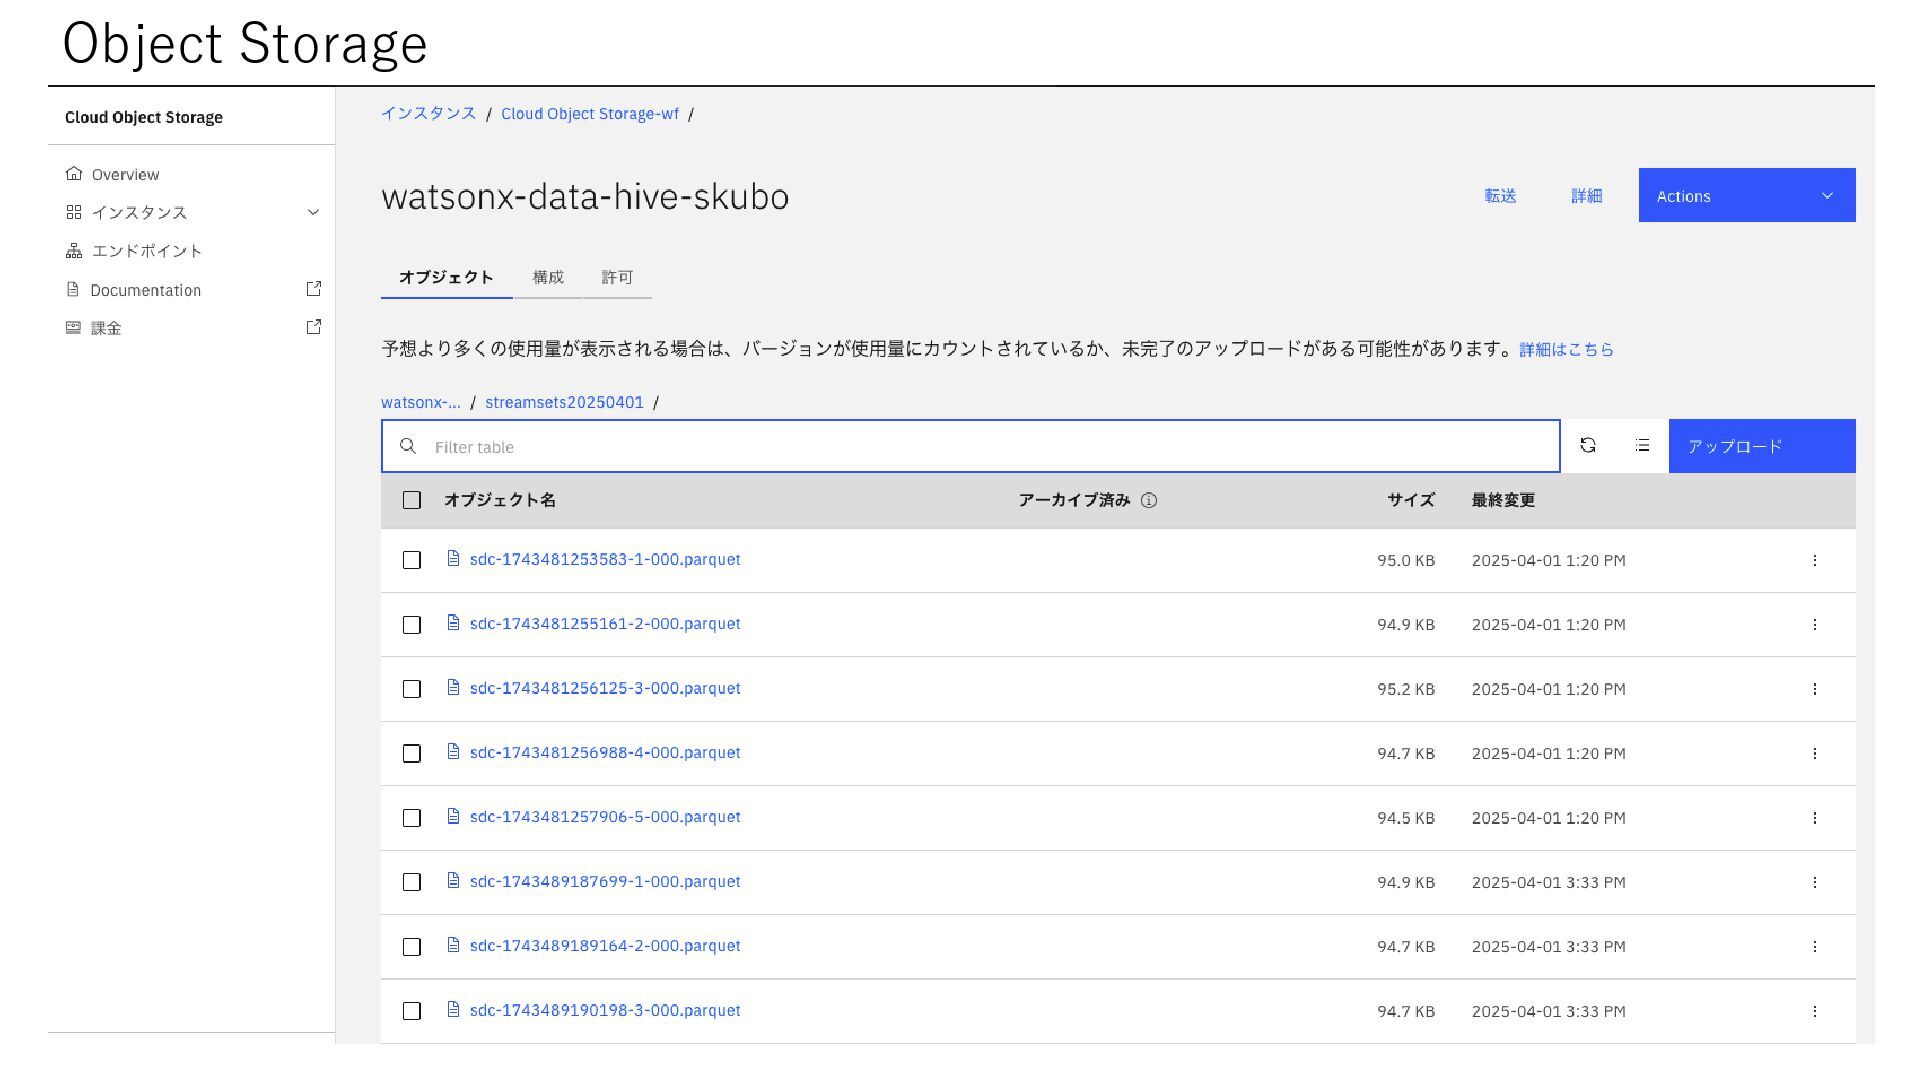1920x1080 pixels.
Task: Expand the Actions dropdown button
Action: tap(1746, 196)
